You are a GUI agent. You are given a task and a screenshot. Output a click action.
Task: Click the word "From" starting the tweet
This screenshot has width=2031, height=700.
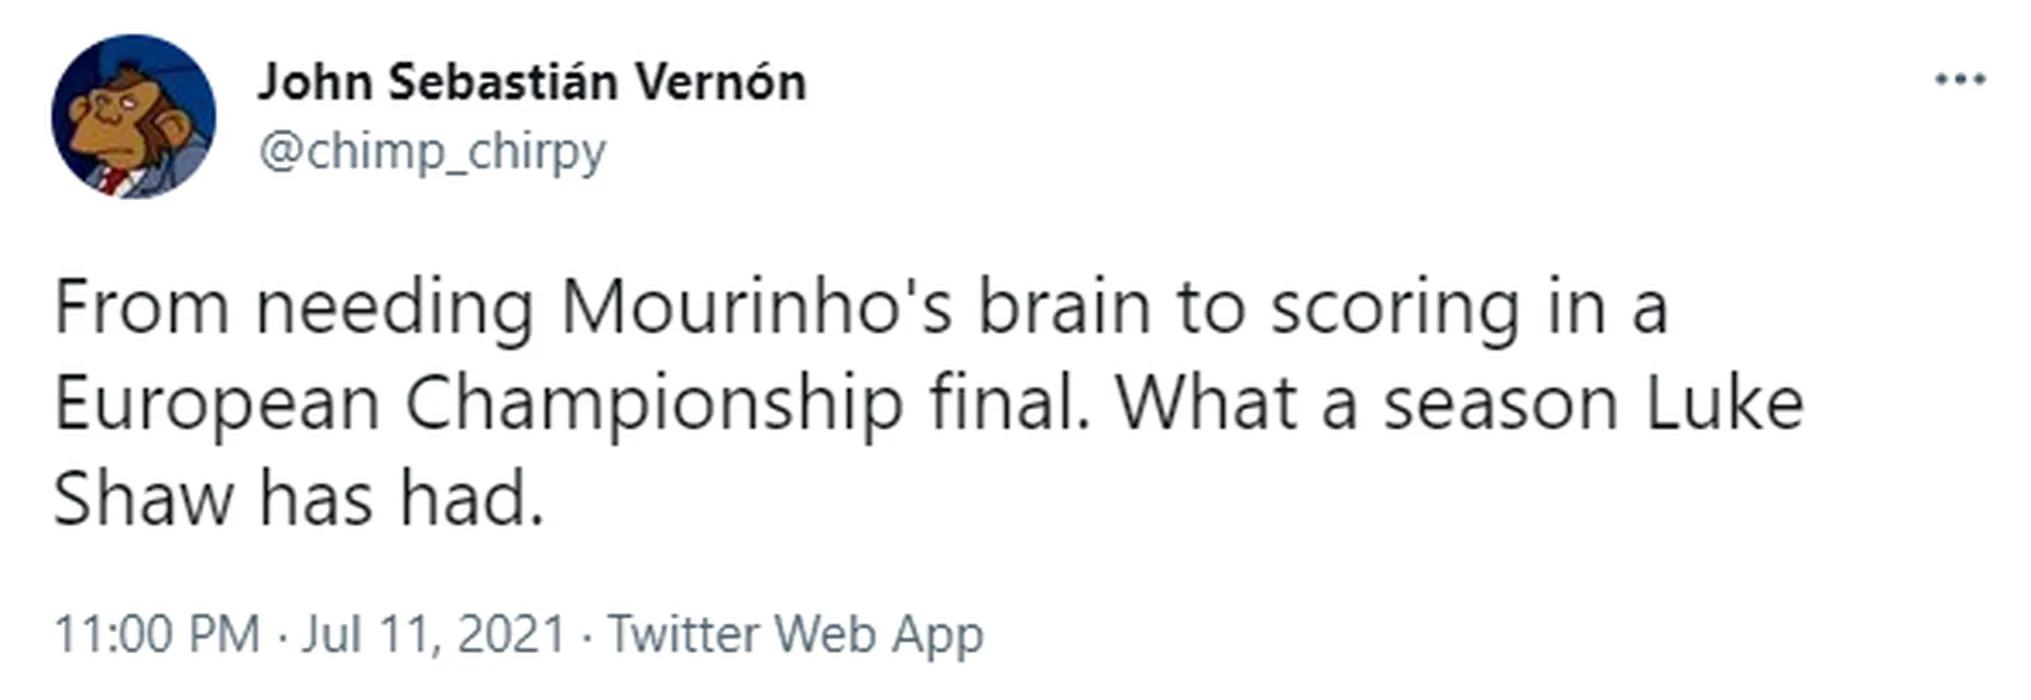[142, 307]
